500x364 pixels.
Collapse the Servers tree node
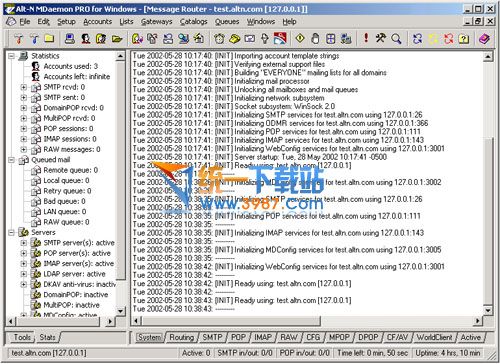click(11, 232)
